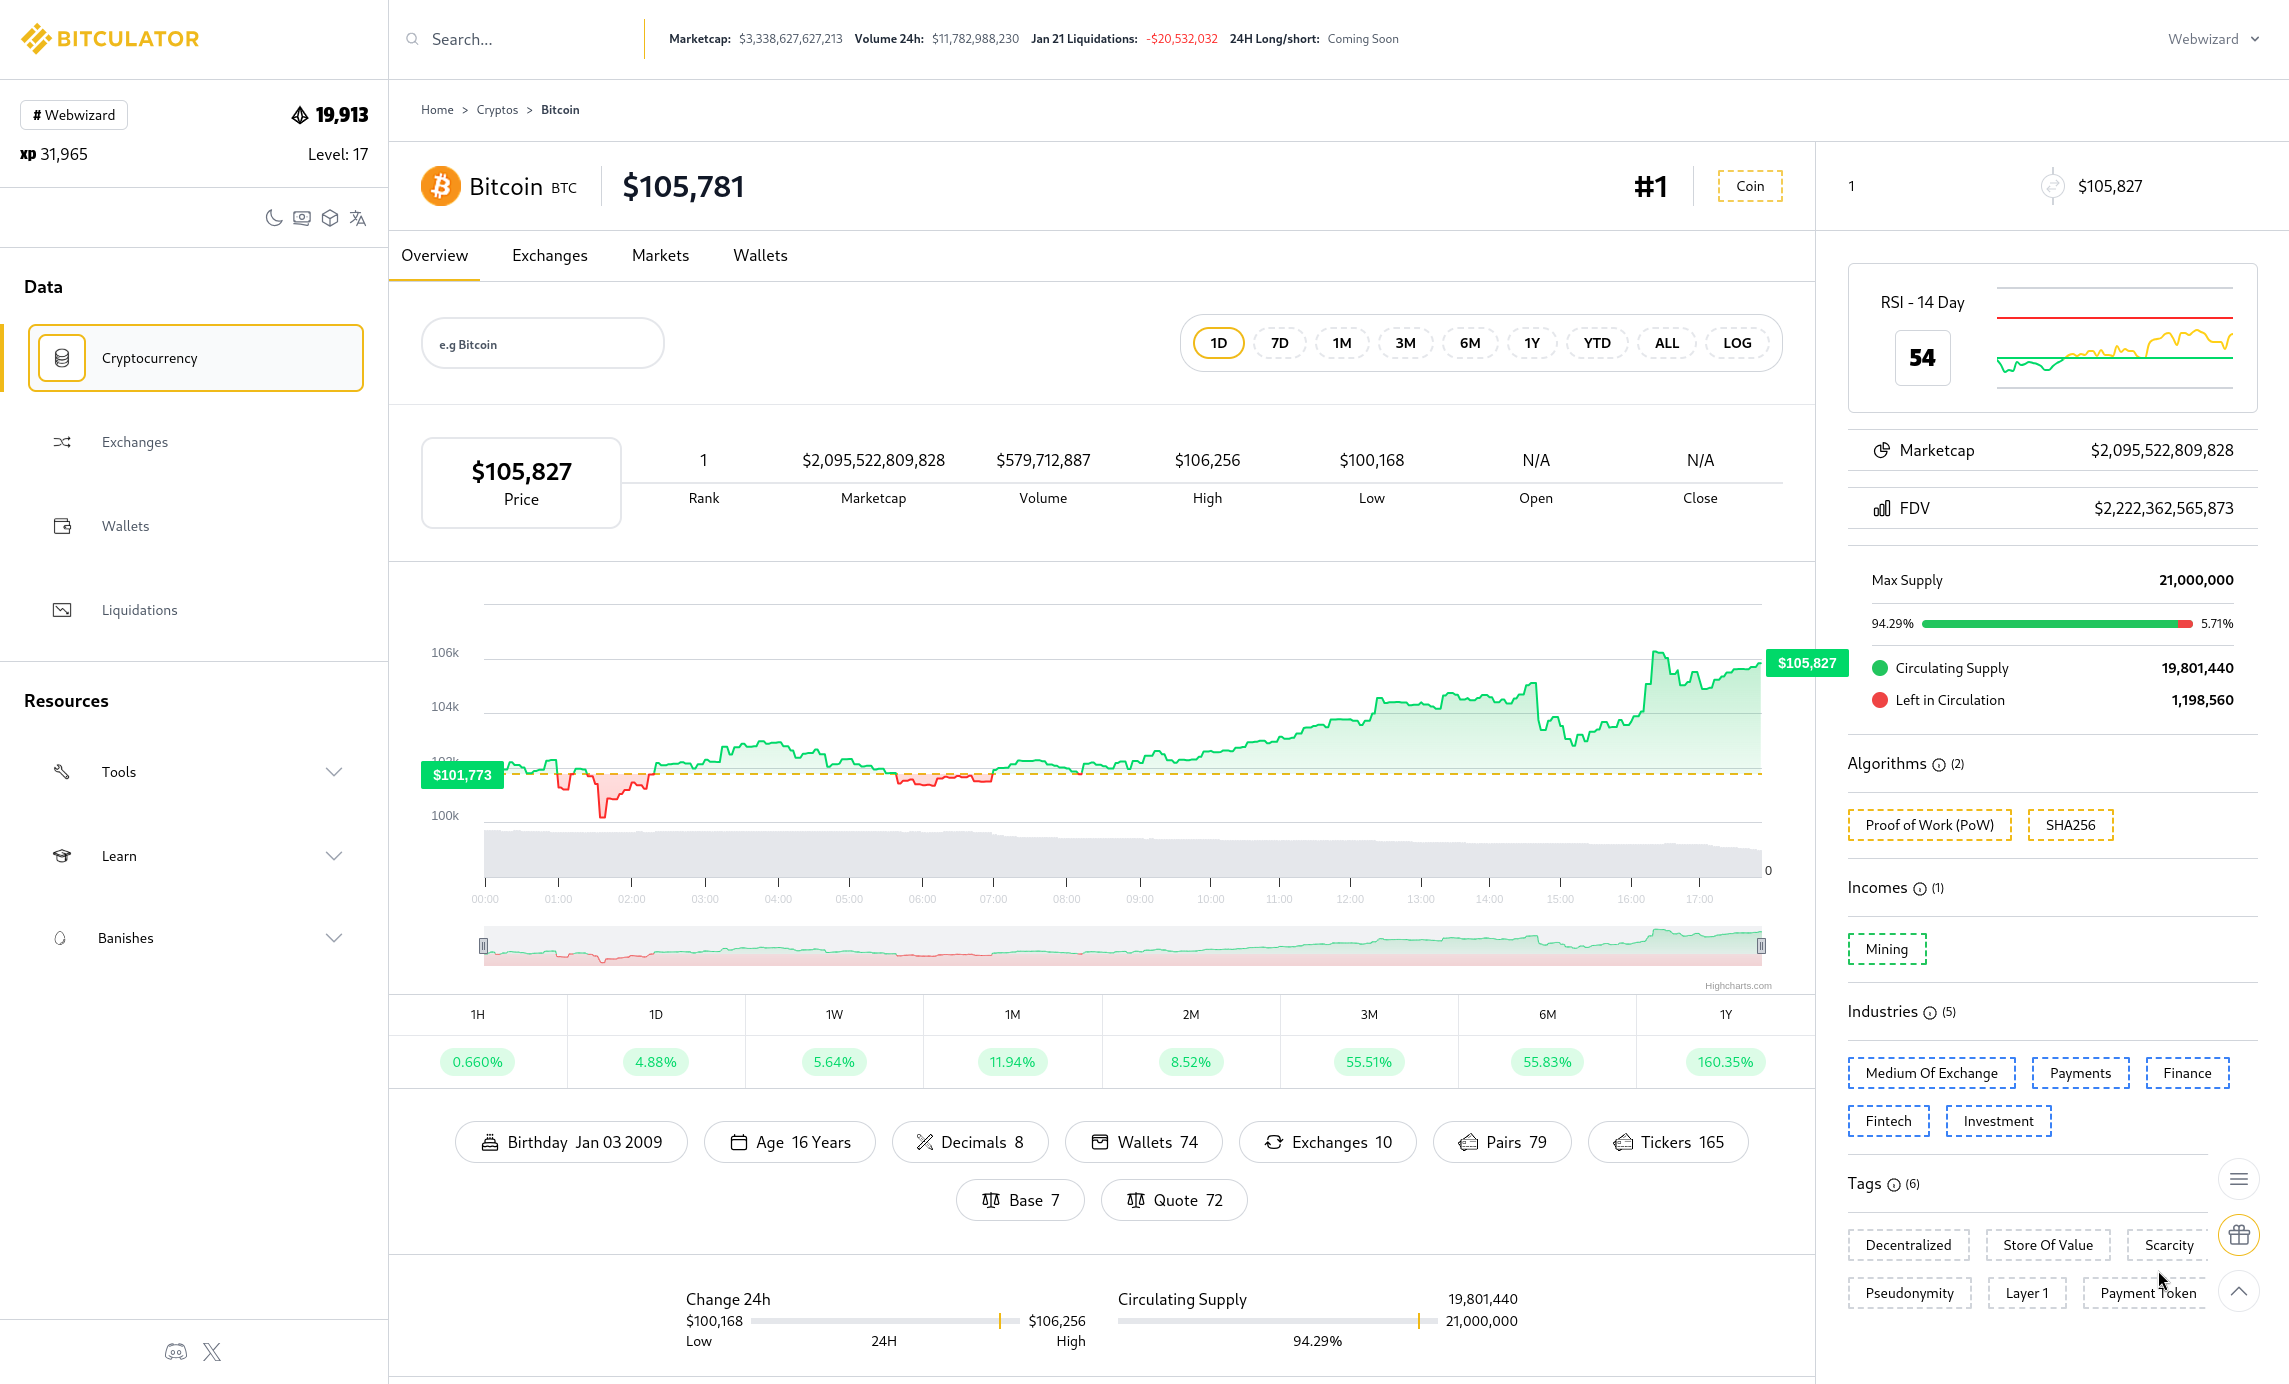
Task: Click the 3D cube icon
Action: (330, 218)
